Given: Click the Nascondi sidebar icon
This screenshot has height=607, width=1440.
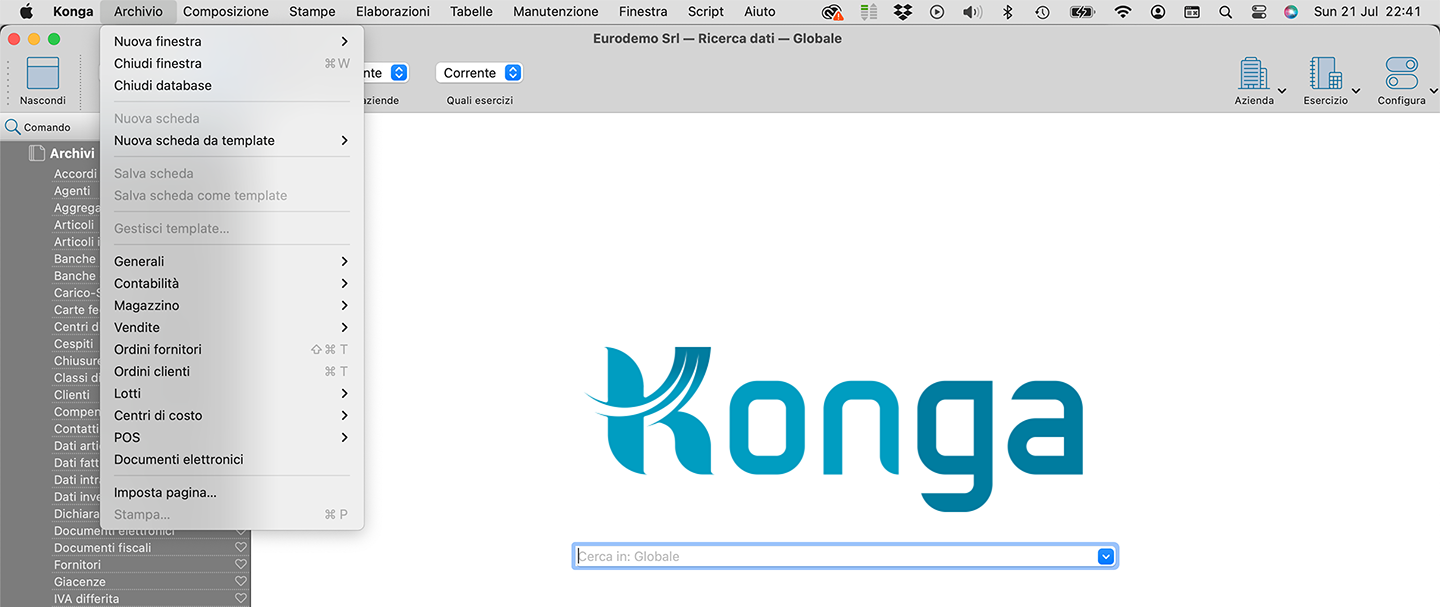Looking at the screenshot, I should pos(42,74).
